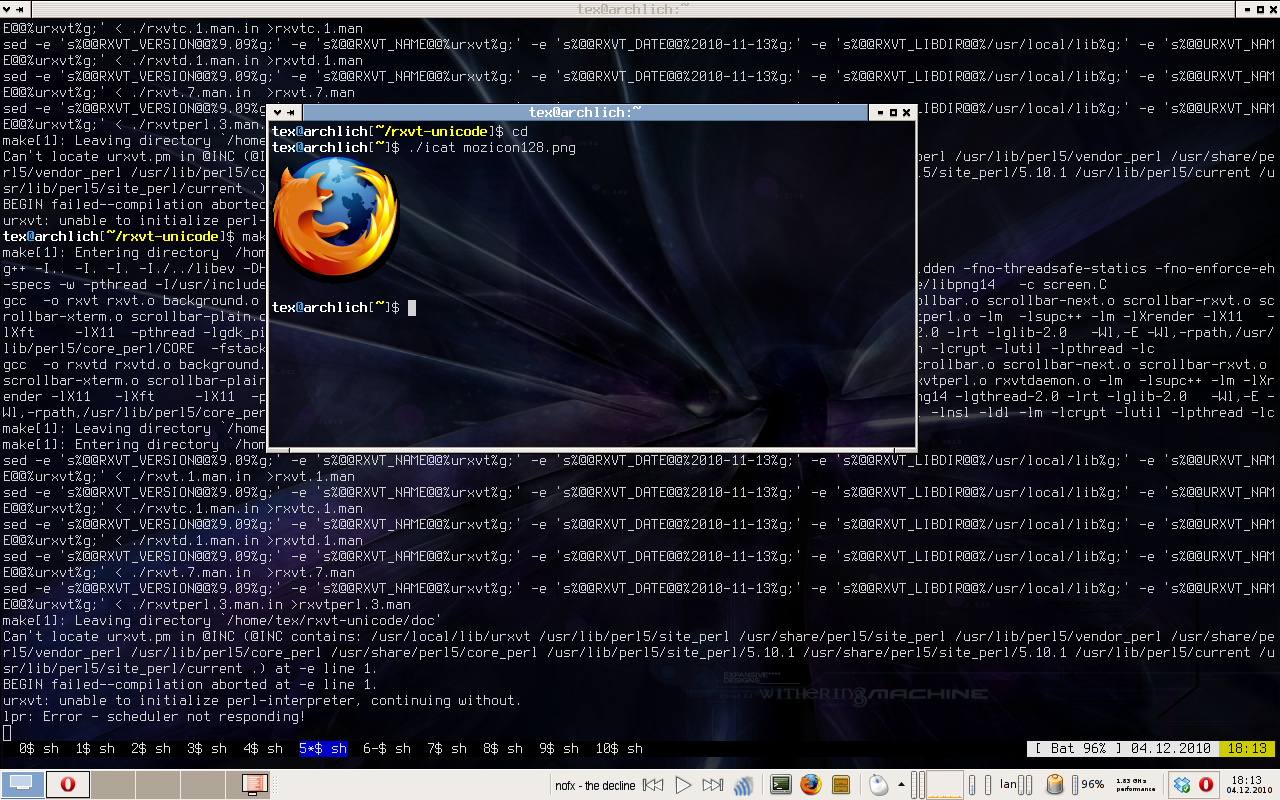Skip to next track in the panel
Image resolution: width=1280 pixels, height=800 pixels.
coord(712,785)
